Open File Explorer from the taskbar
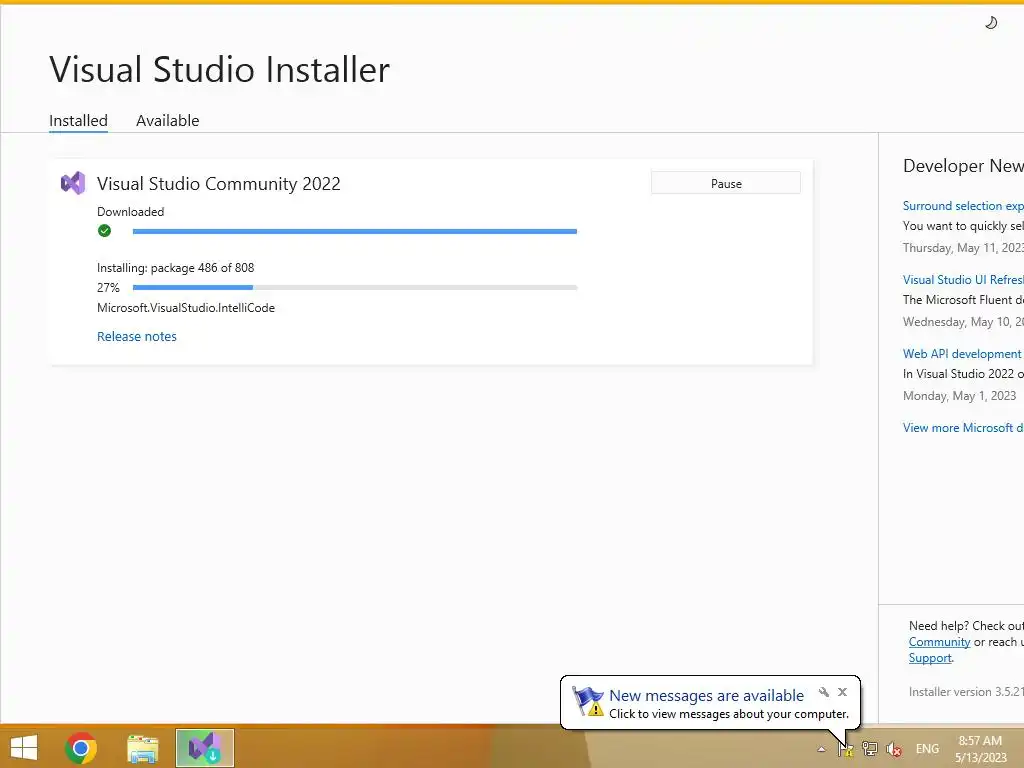 click(x=142, y=748)
